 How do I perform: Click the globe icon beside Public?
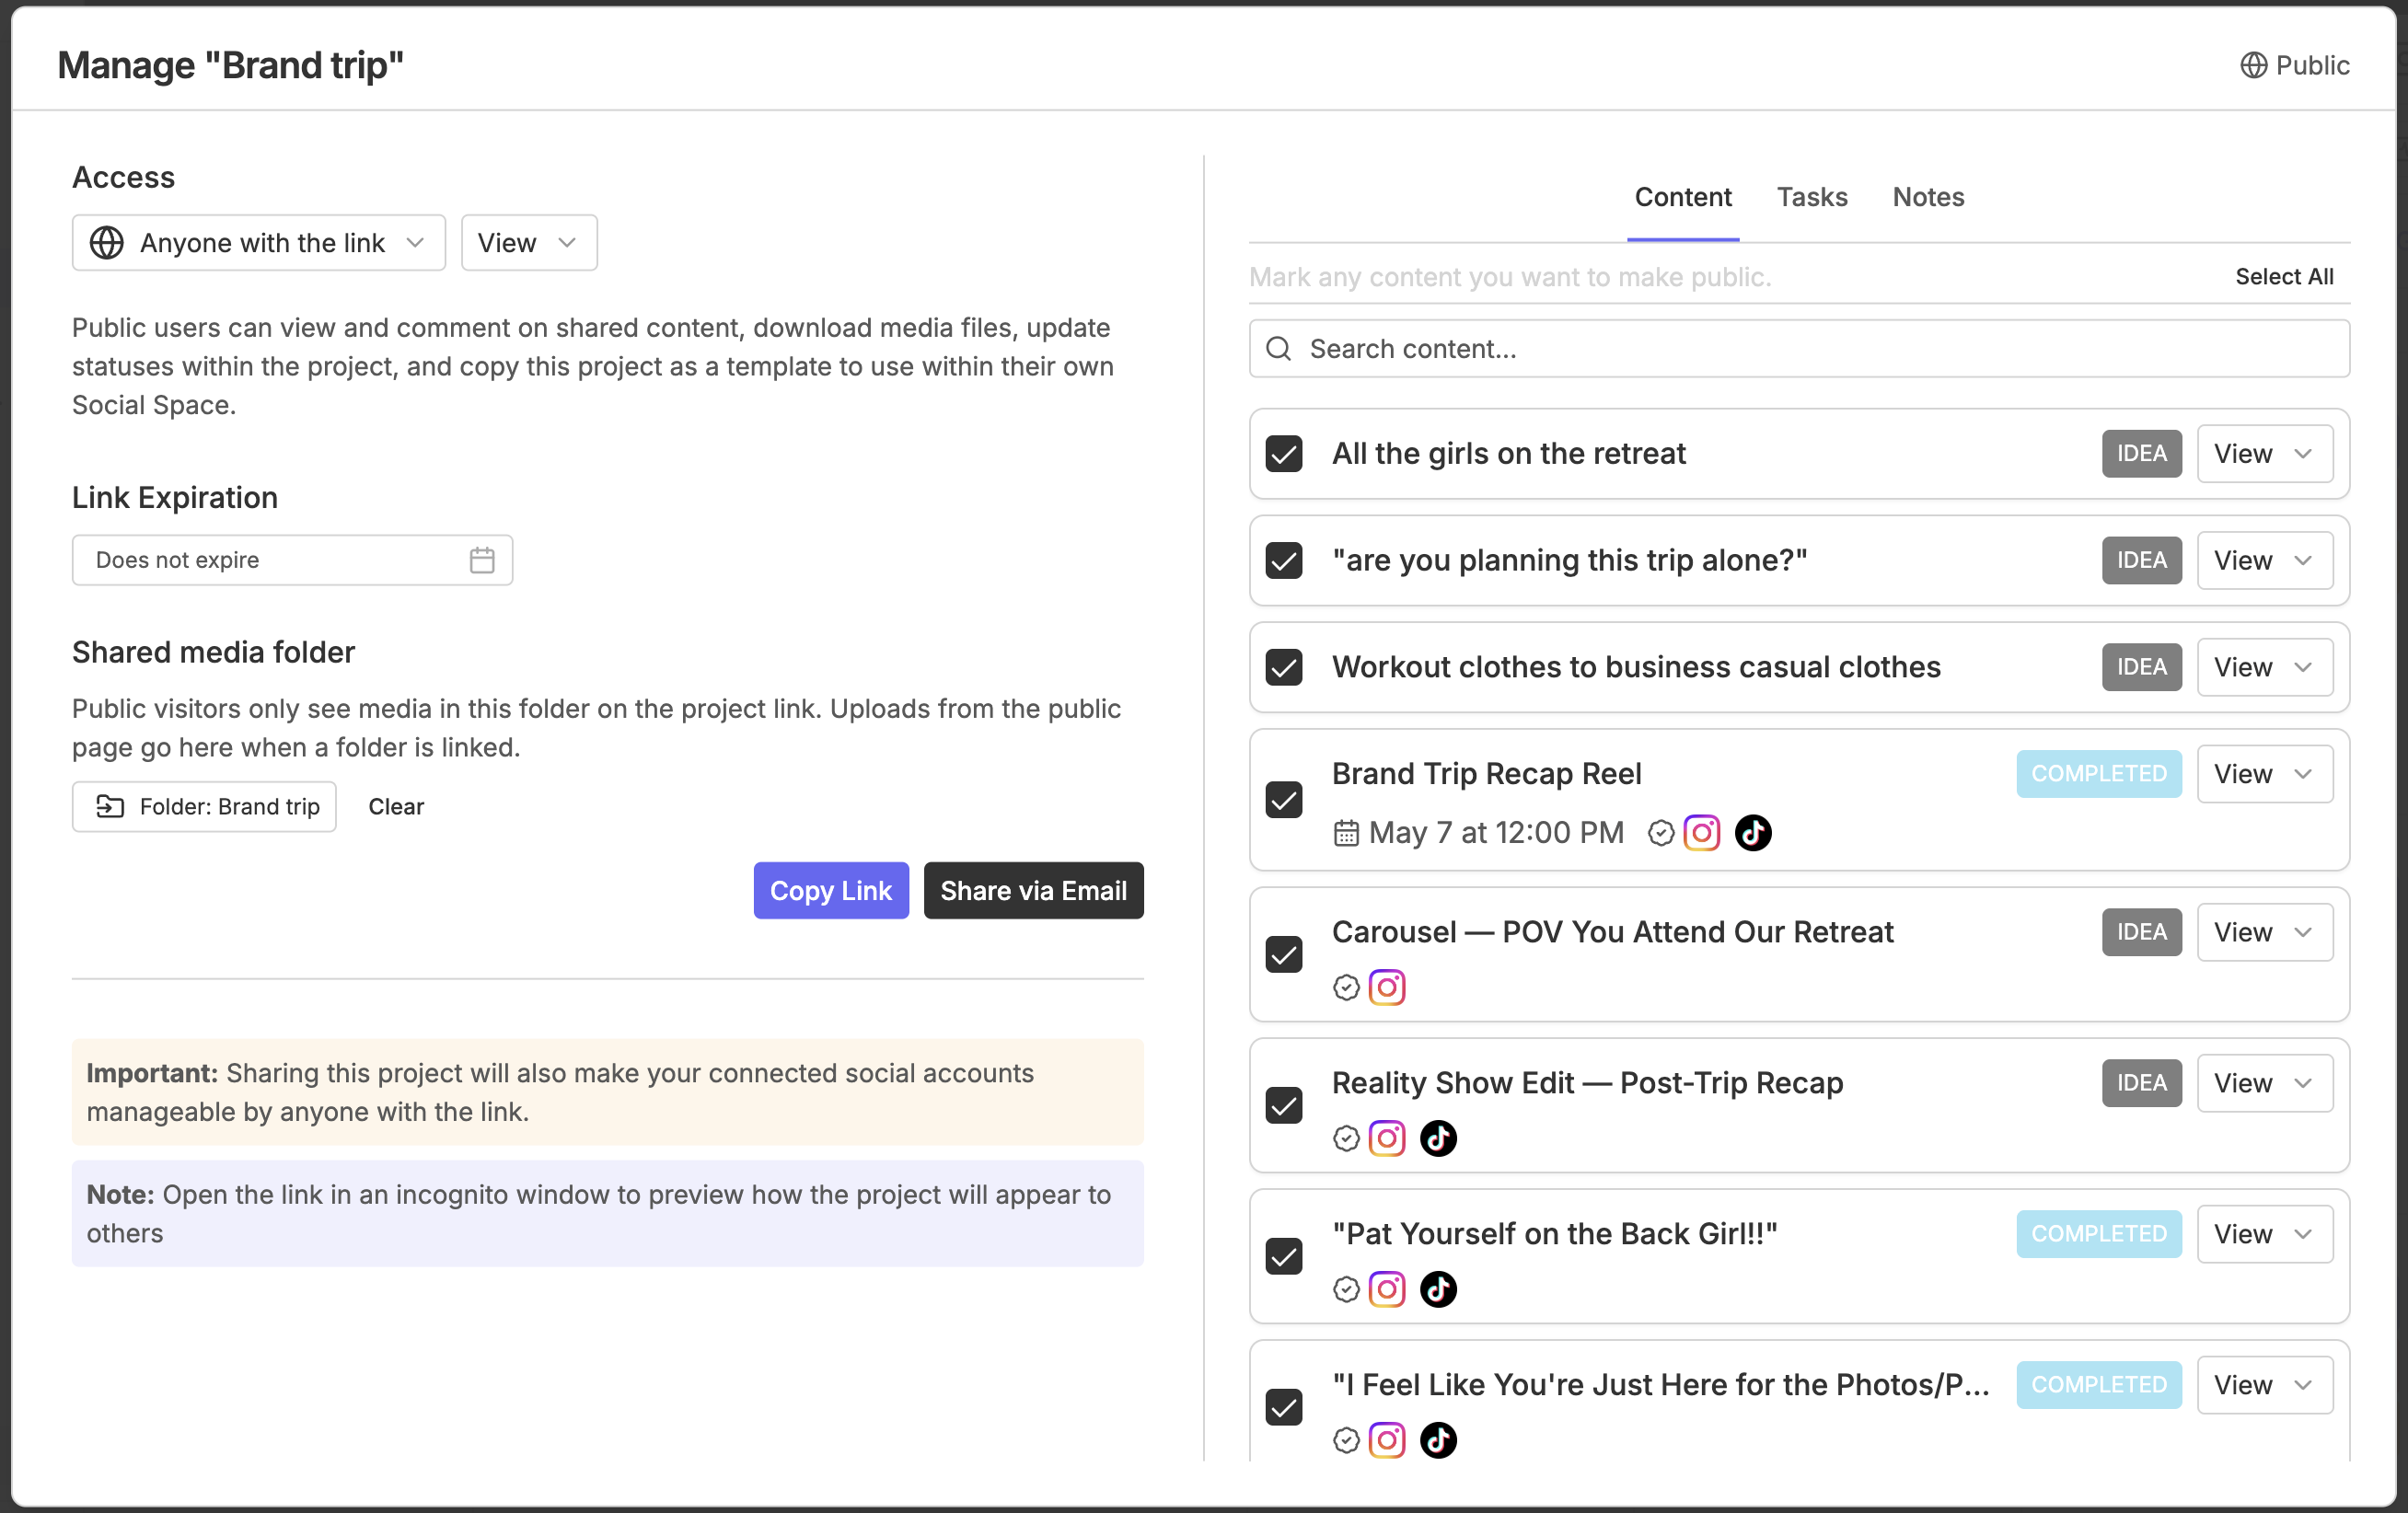tap(2253, 65)
